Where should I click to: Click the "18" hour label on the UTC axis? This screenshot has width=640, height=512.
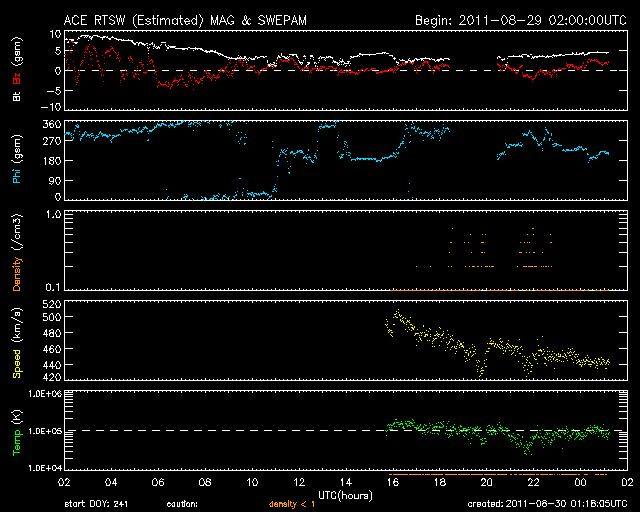click(x=440, y=482)
